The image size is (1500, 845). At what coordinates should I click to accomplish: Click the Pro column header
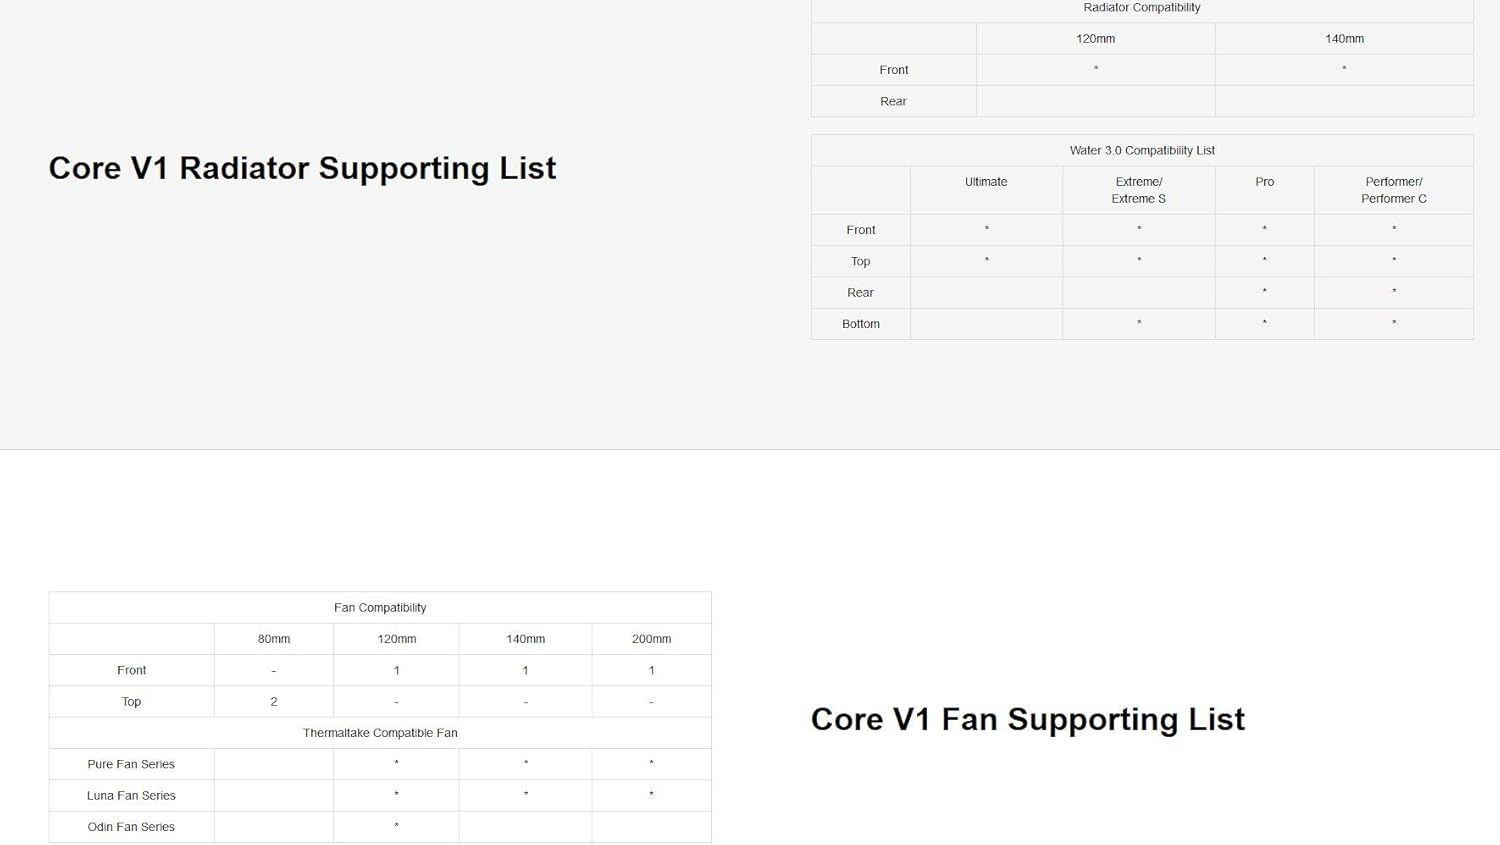[1264, 182]
